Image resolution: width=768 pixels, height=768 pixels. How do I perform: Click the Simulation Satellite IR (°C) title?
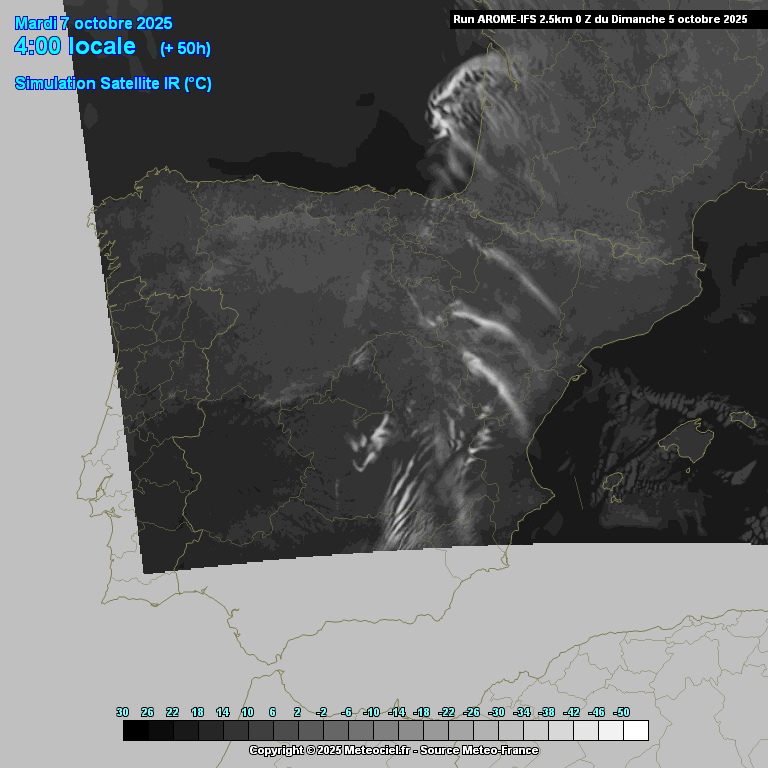coord(113,83)
